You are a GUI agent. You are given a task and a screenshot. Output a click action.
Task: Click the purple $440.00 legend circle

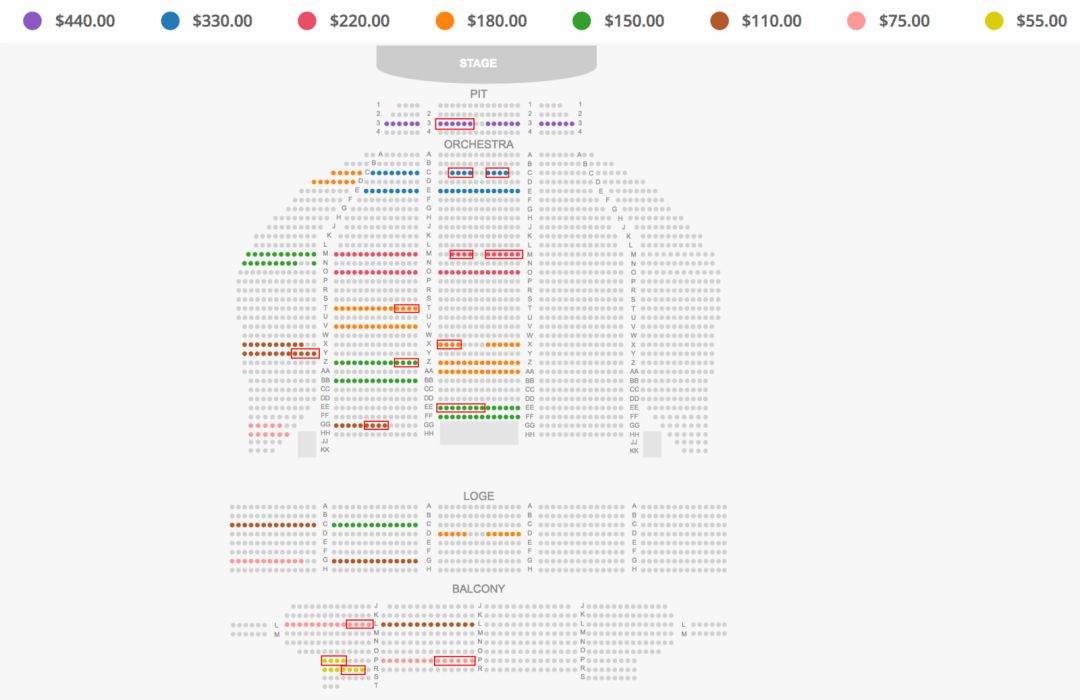(x=32, y=21)
